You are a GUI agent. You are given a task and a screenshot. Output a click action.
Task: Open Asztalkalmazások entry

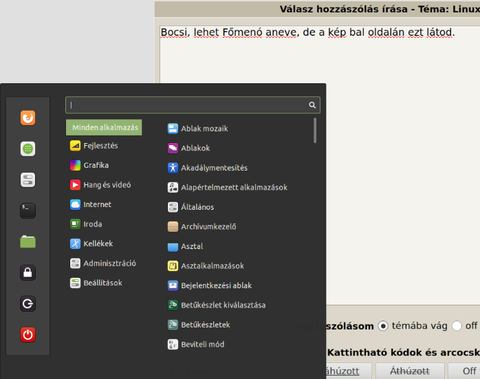point(206,266)
